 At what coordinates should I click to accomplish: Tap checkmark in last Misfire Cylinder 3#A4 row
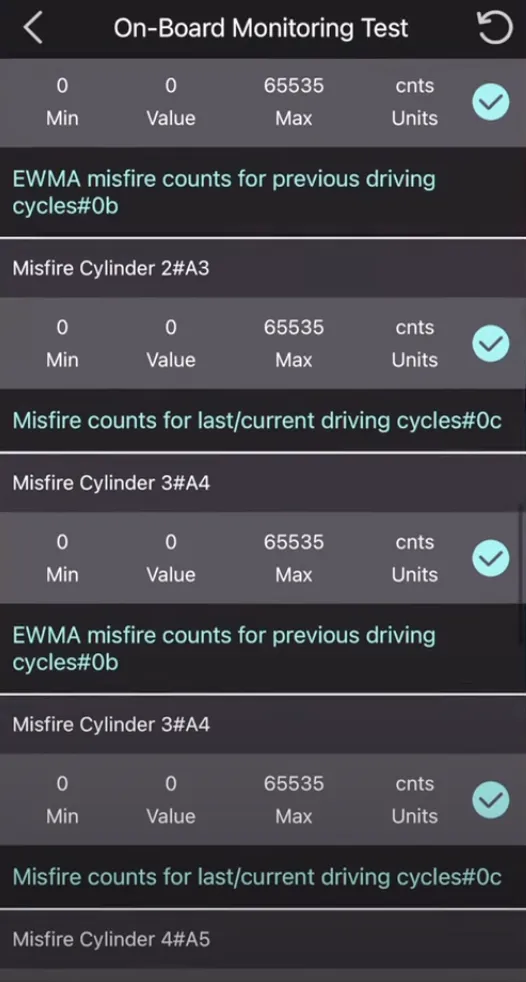click(x=491, y=800)
